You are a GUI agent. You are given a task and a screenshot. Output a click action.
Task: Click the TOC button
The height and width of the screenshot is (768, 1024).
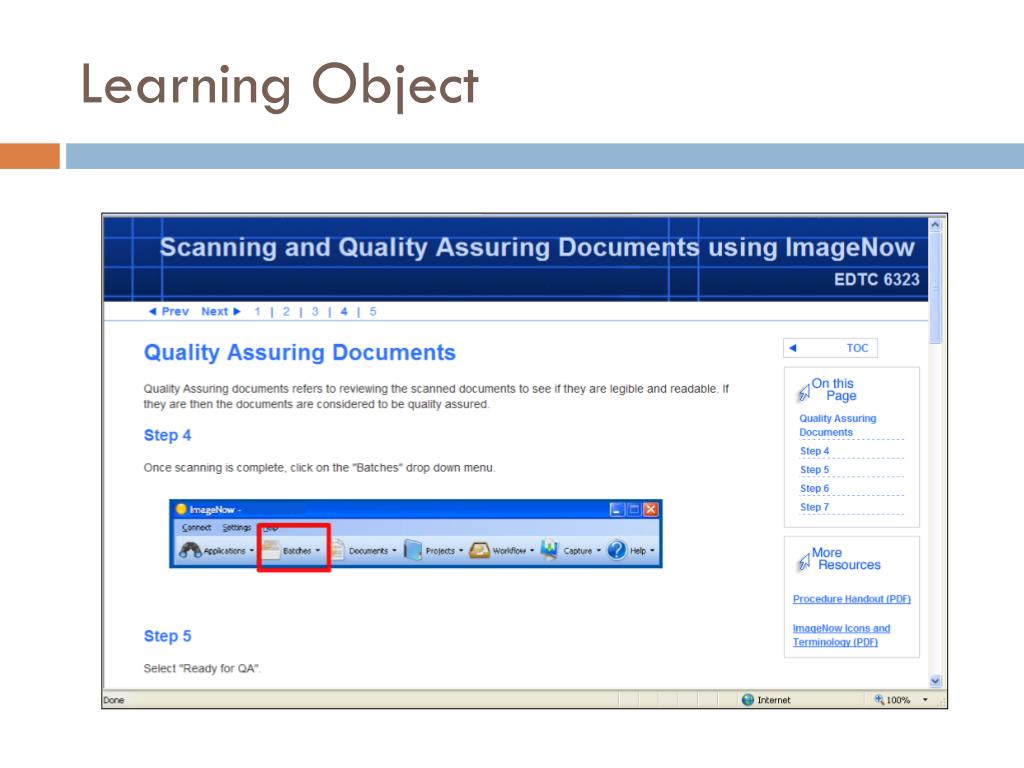[x=830, y=348]
